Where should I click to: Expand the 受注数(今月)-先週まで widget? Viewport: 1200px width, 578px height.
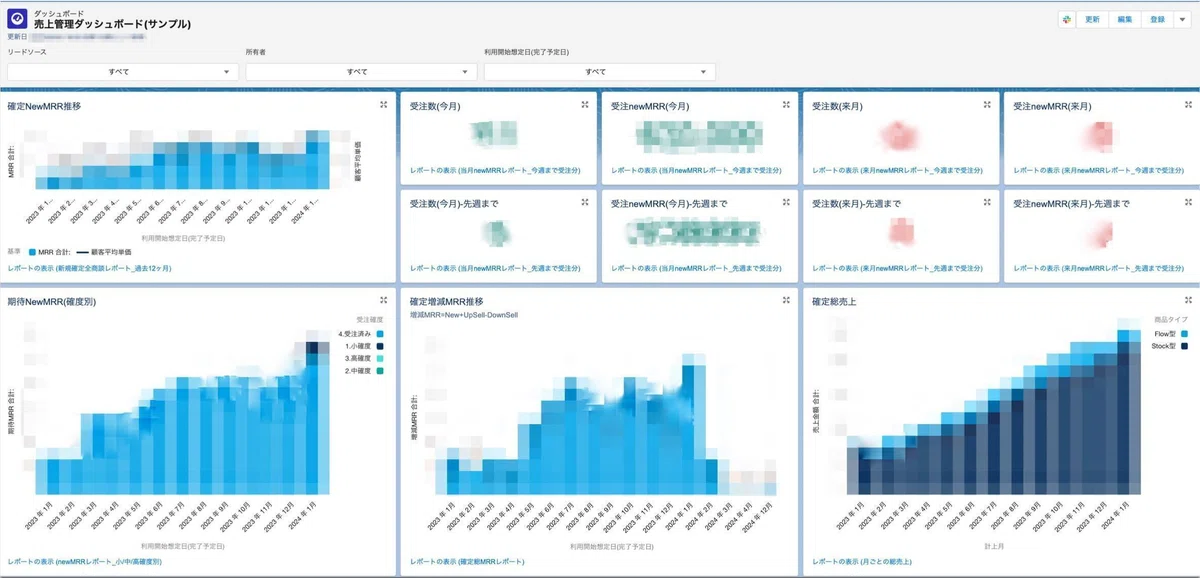(585, 203)
